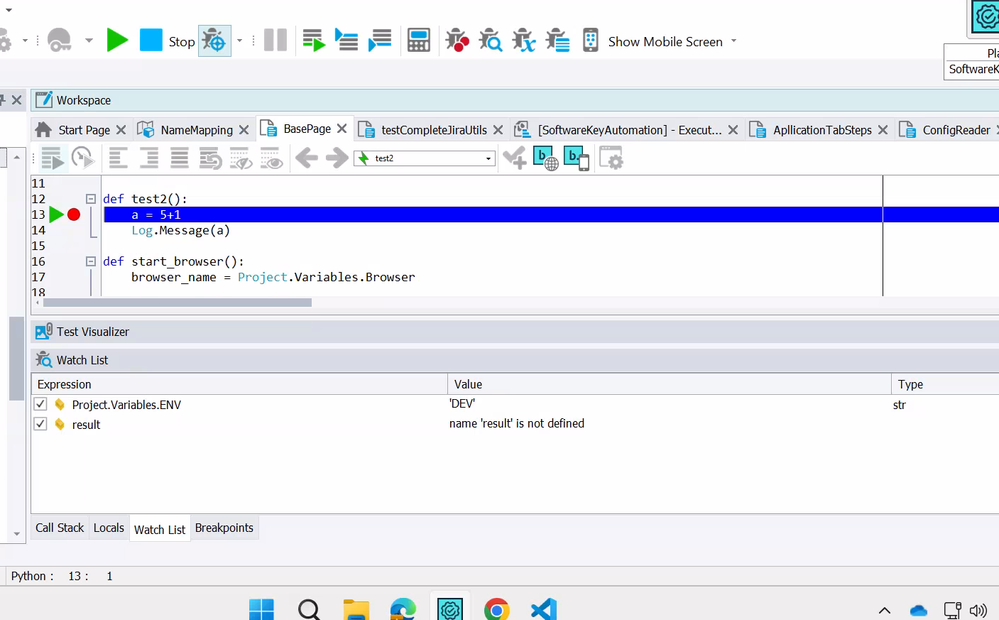Toggle the Enable Debugging bug icon
Viewport: 999px width, 620px height.
pyautogui.click(x=214, y=41)
